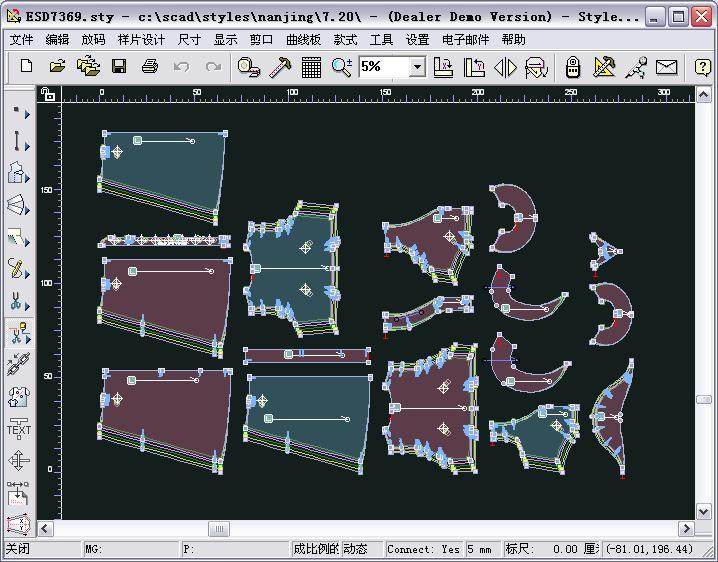The image size is (718, 562).
Task: Select the X-Y grading piece tool
Action: [x=19, y=525]
